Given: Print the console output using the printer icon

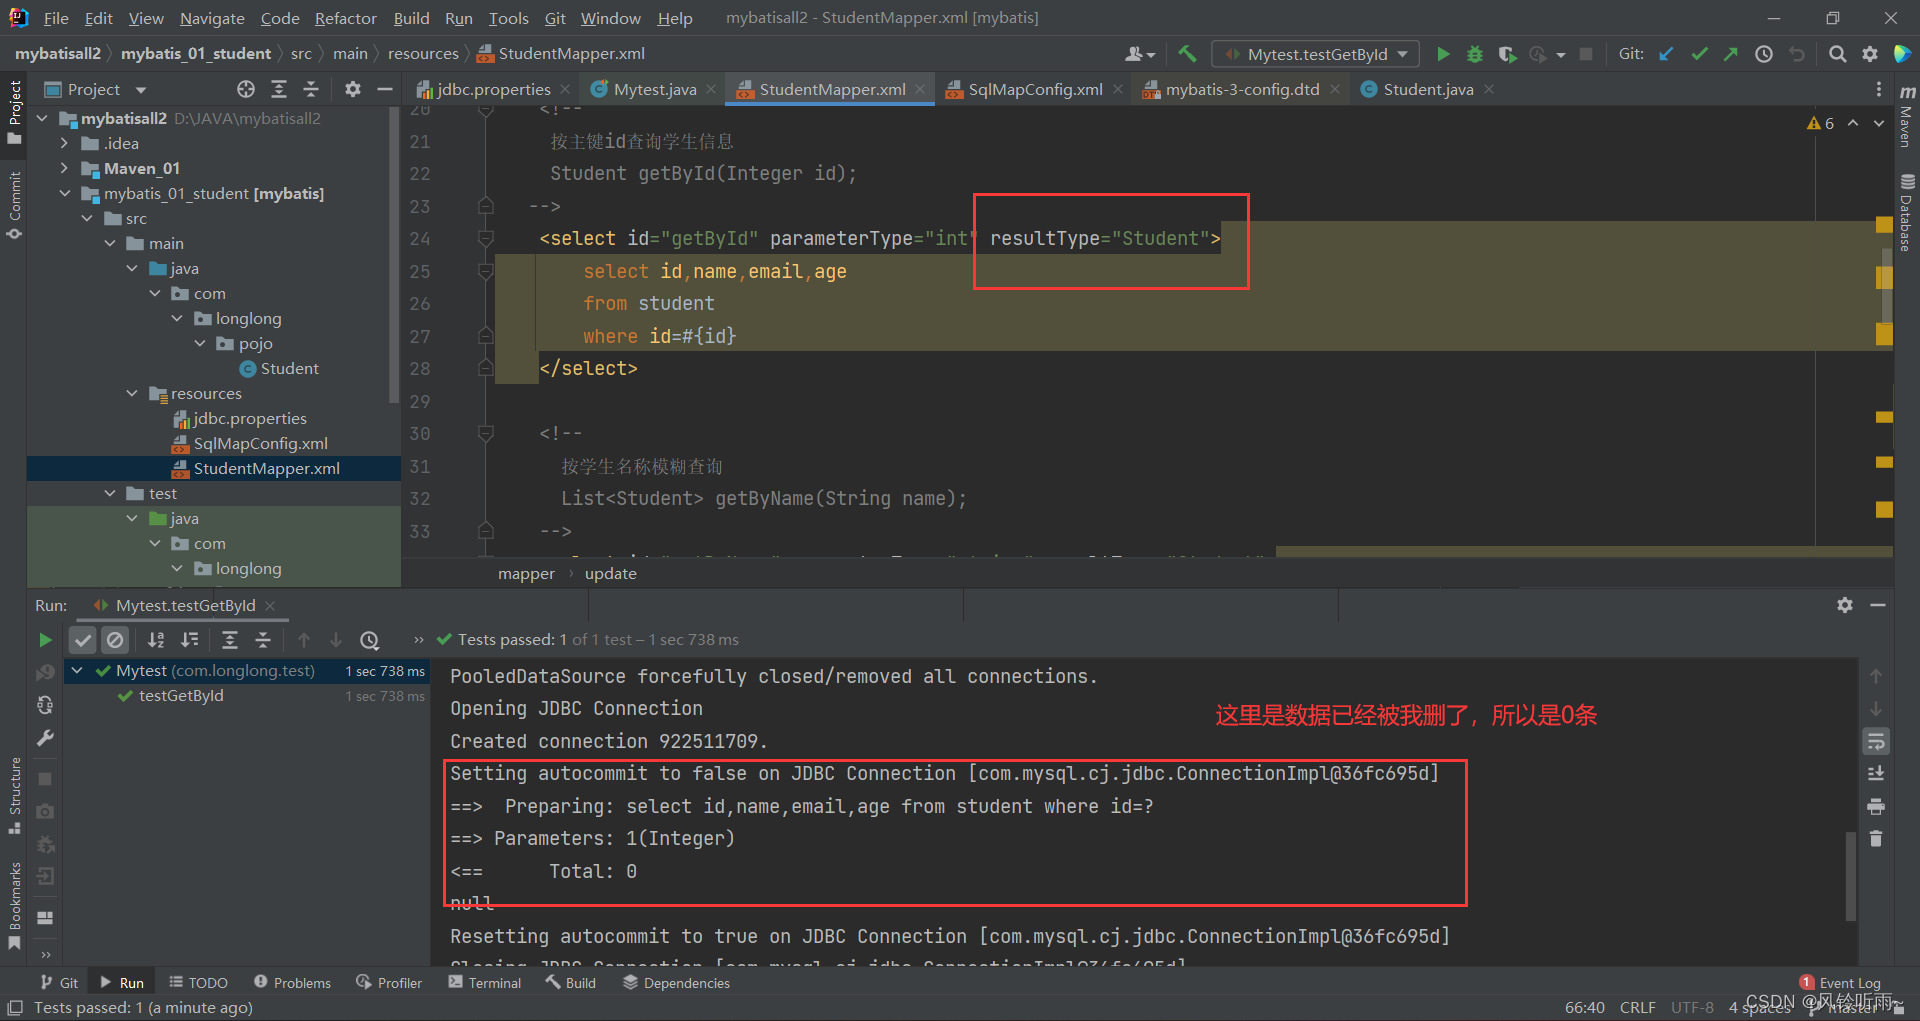Looking at the screenshot, I should click(x=1876, y=806).
